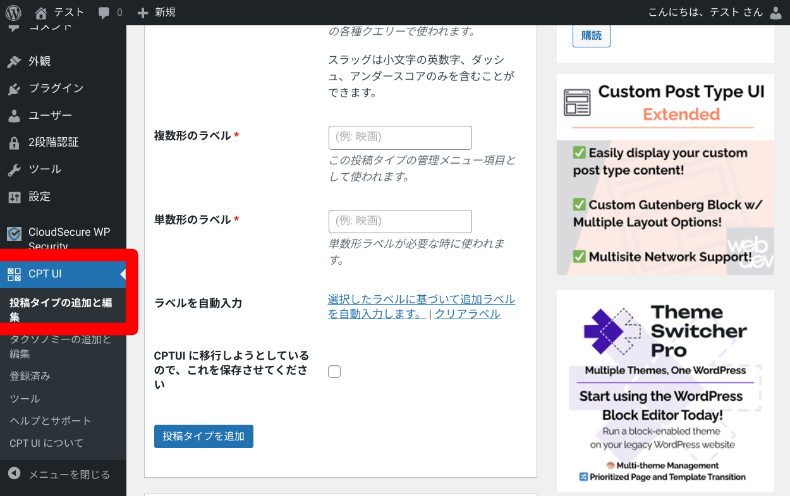Click Easily display your custom post type content
The height and width of the screenshot is (496, 790).
(x=660, y=162)
